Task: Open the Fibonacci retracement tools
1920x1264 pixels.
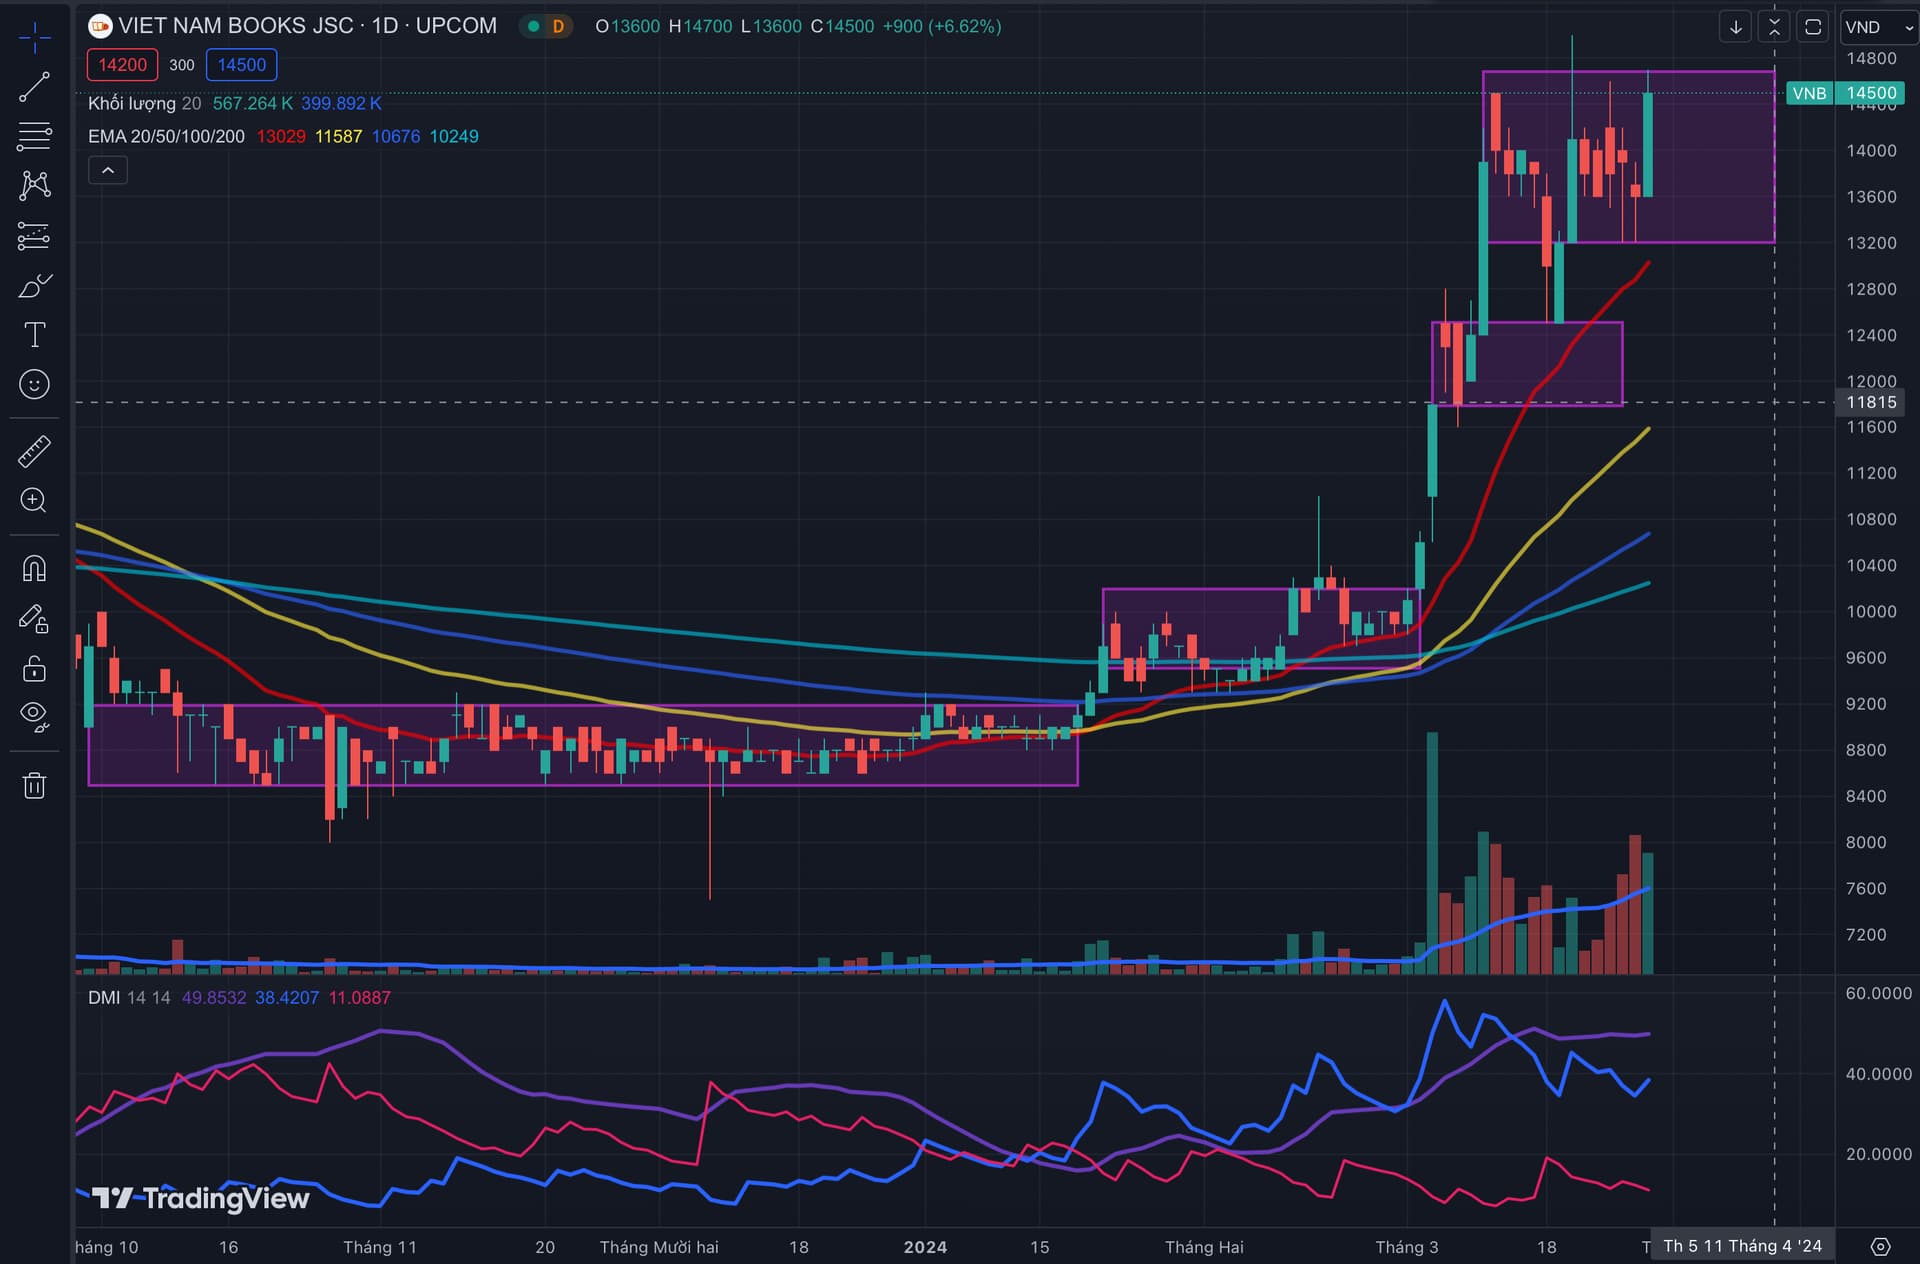Action: coord(34,136)
